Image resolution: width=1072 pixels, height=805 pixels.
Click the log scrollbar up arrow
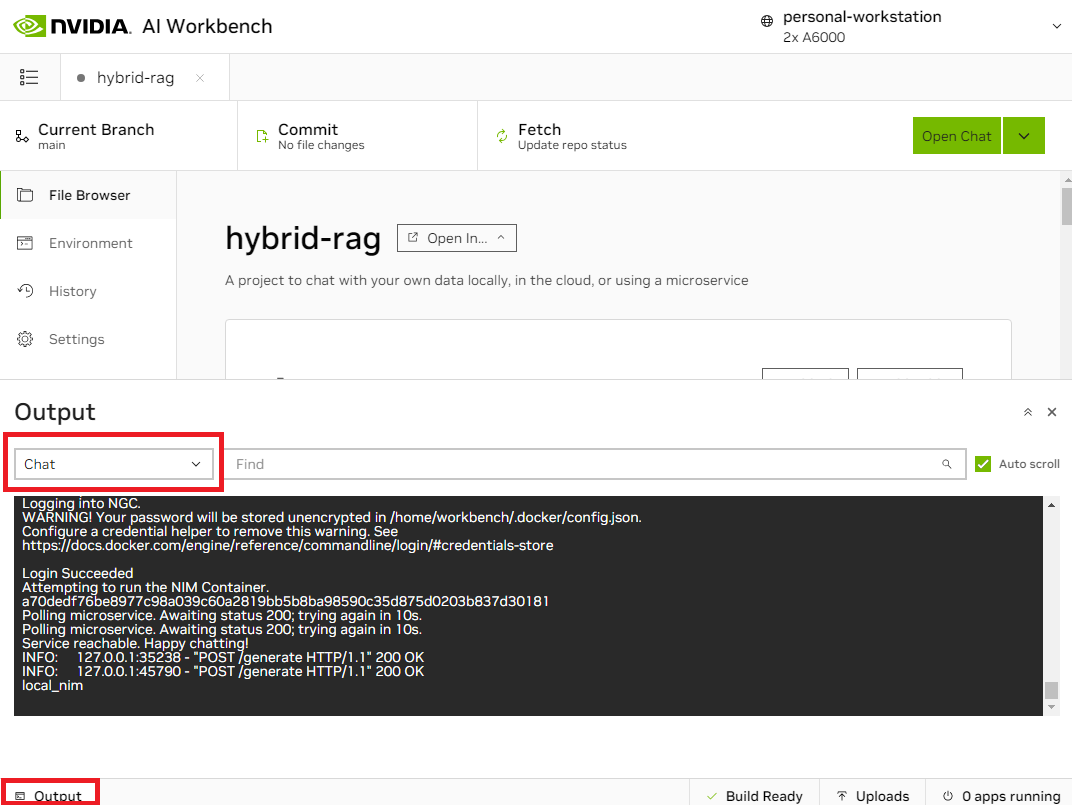tap(1051, 505)
